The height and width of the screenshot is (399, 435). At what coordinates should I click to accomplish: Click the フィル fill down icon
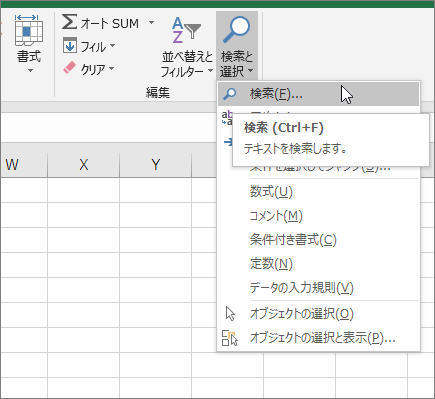(70, 45)
